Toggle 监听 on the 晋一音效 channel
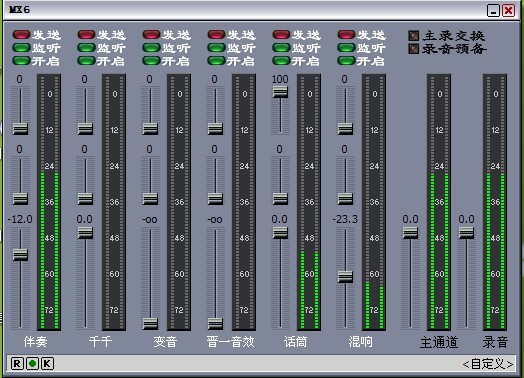This screenshot has height=378, width=524. point(217,48)
